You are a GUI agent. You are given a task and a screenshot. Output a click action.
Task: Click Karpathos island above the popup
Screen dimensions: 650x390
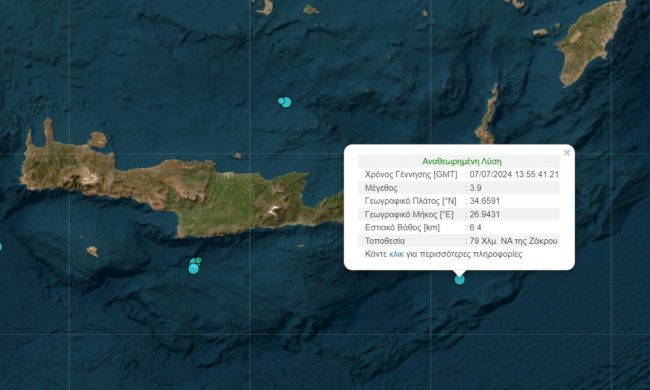(488, 115)
